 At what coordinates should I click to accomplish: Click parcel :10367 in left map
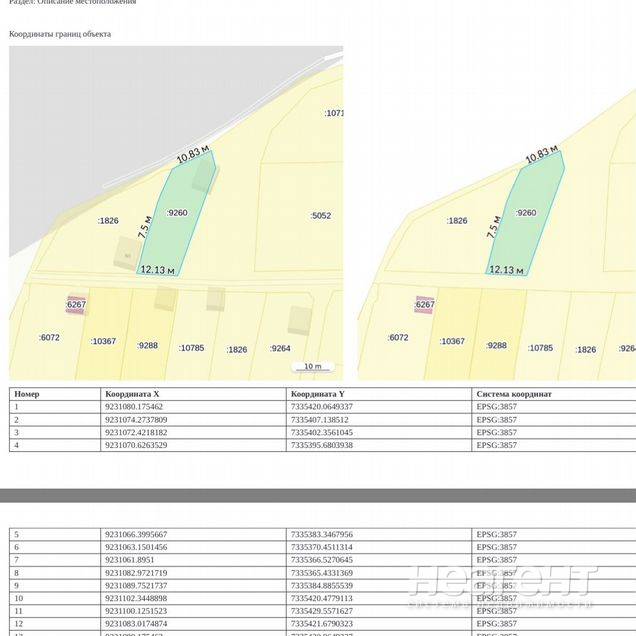pyautogui.click(x=103, y=341)
